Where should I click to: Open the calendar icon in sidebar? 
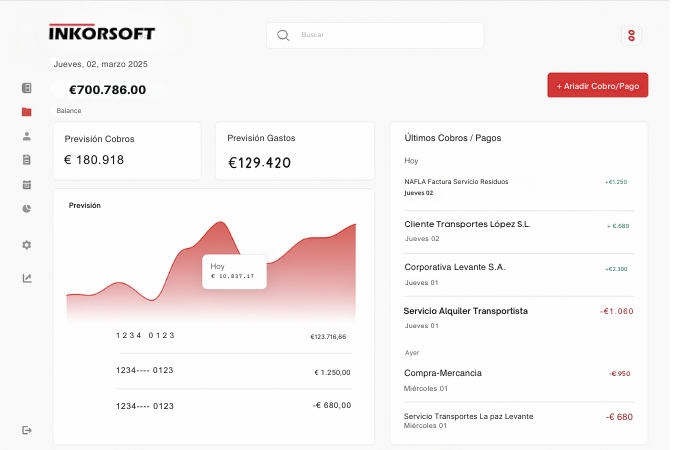coord(27,184)
